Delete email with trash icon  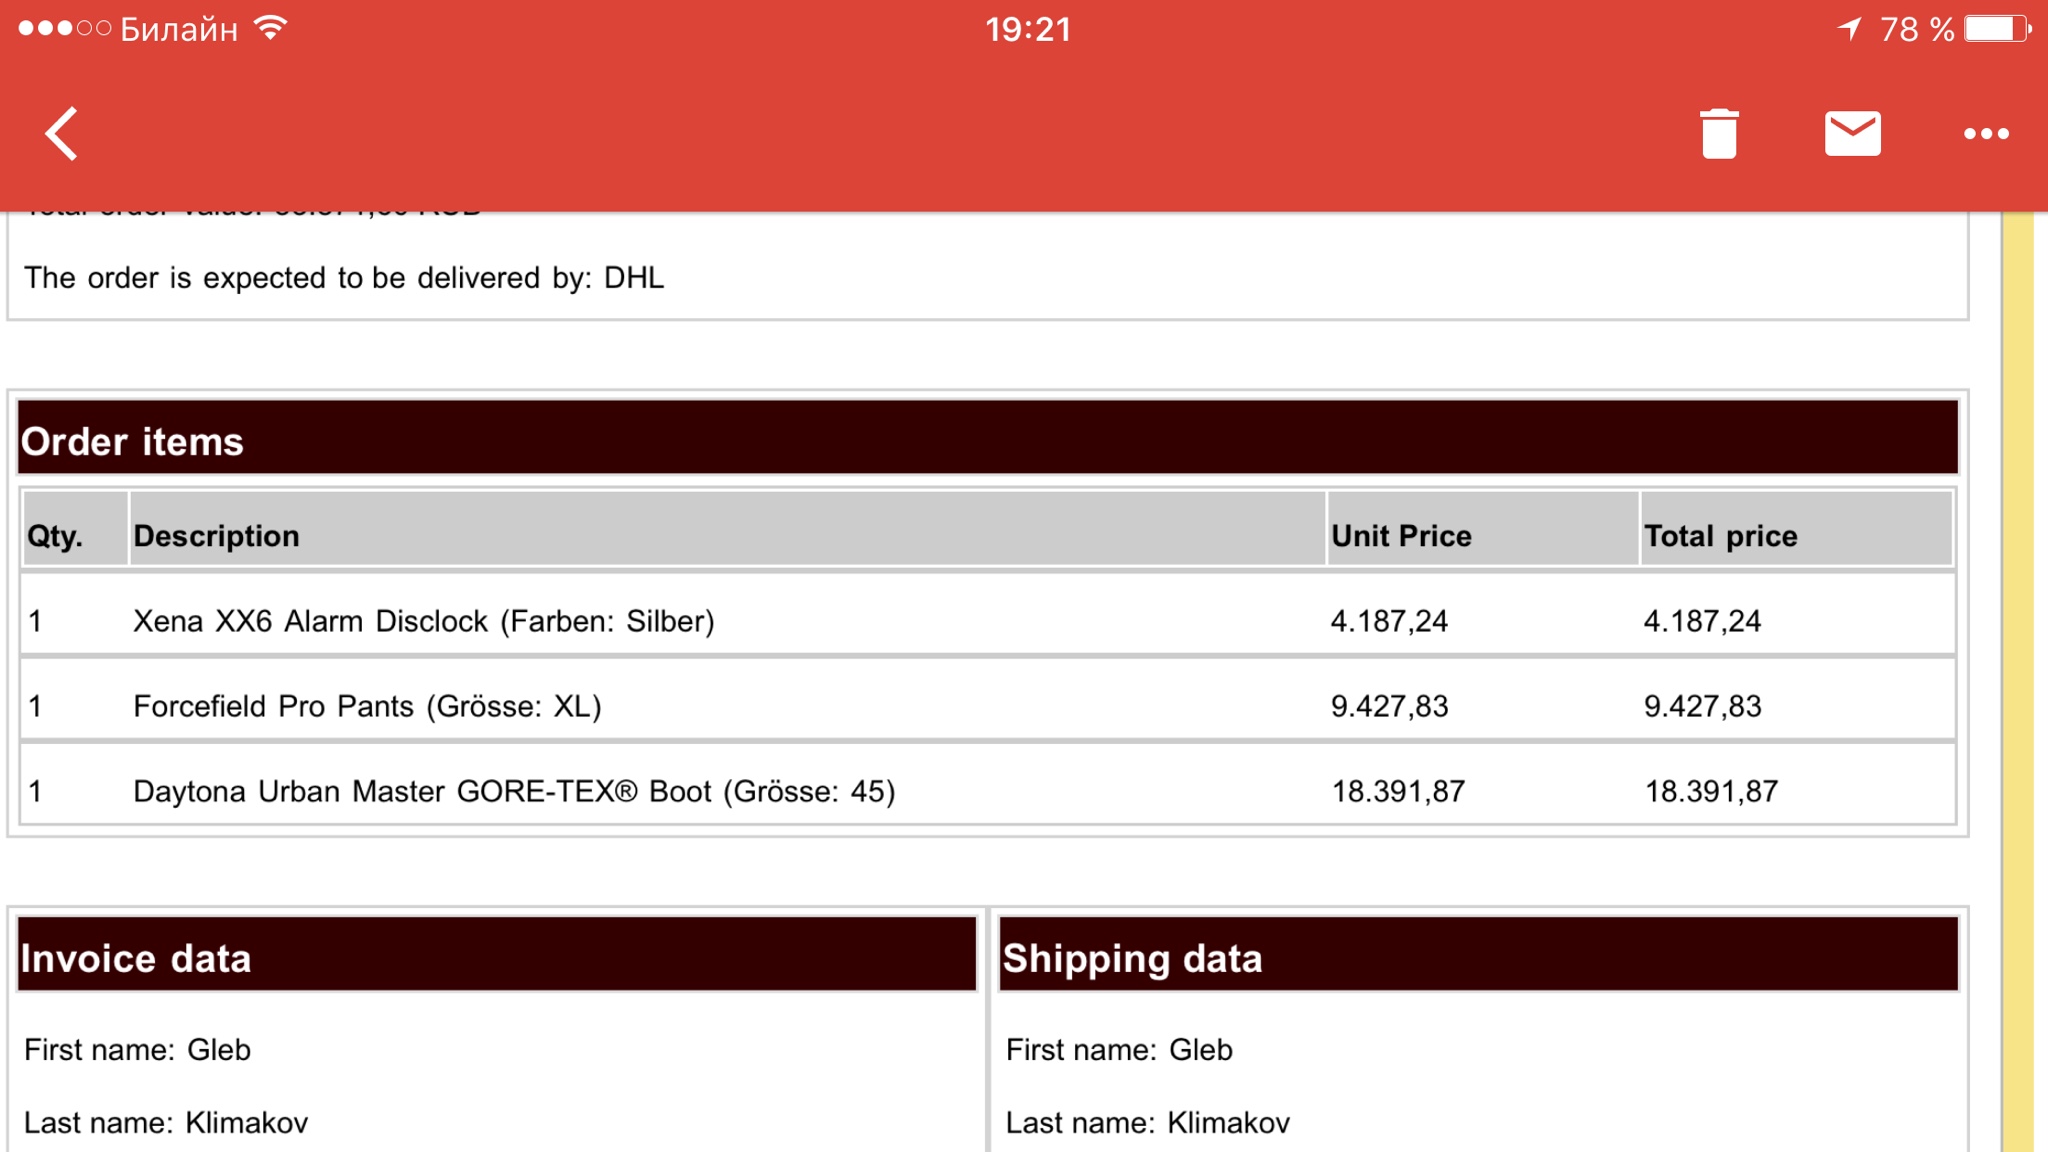[x=1719, y=133]
